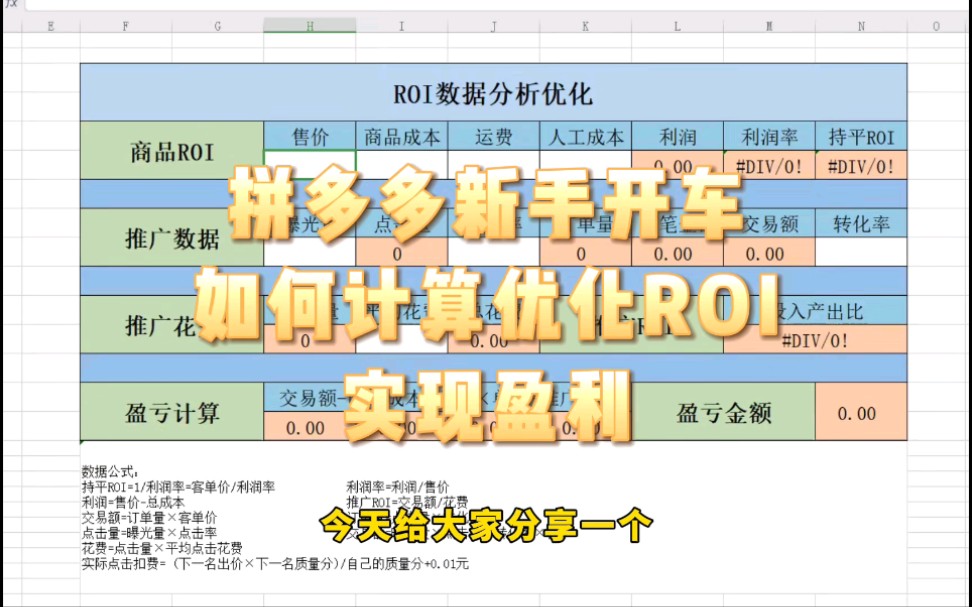Click the #DIV/0! cell under 投入产出比
Screen dimensions: 972x607
pyautogui.click(x=815, y=340)
